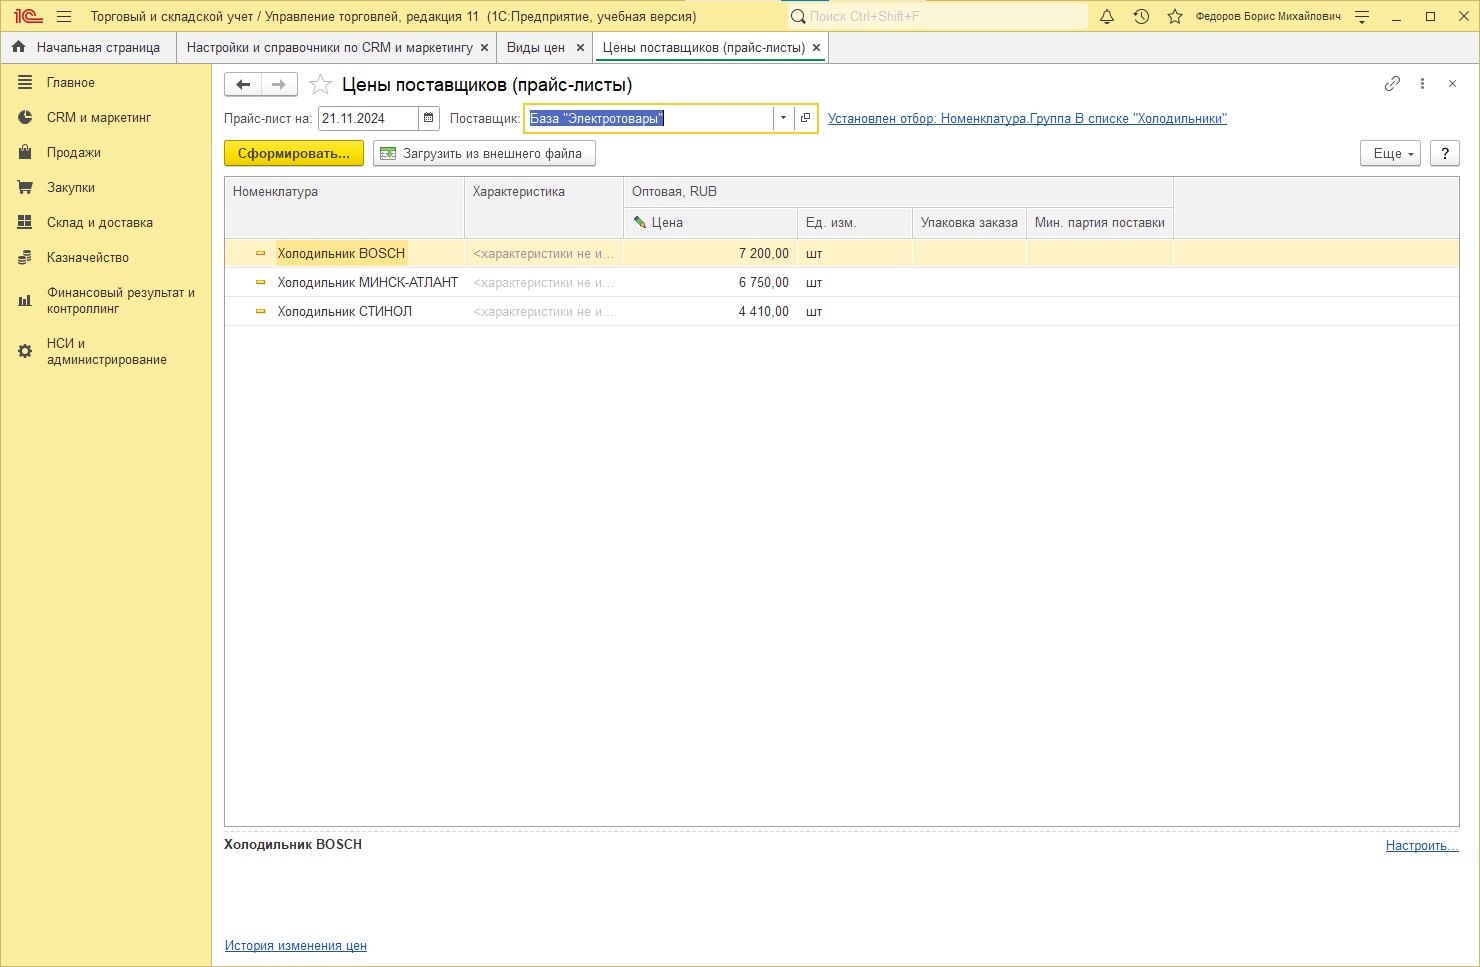The image size is (1480, 967).
Task: Open Настроить link at bottom right
Action: [1422, 845]
